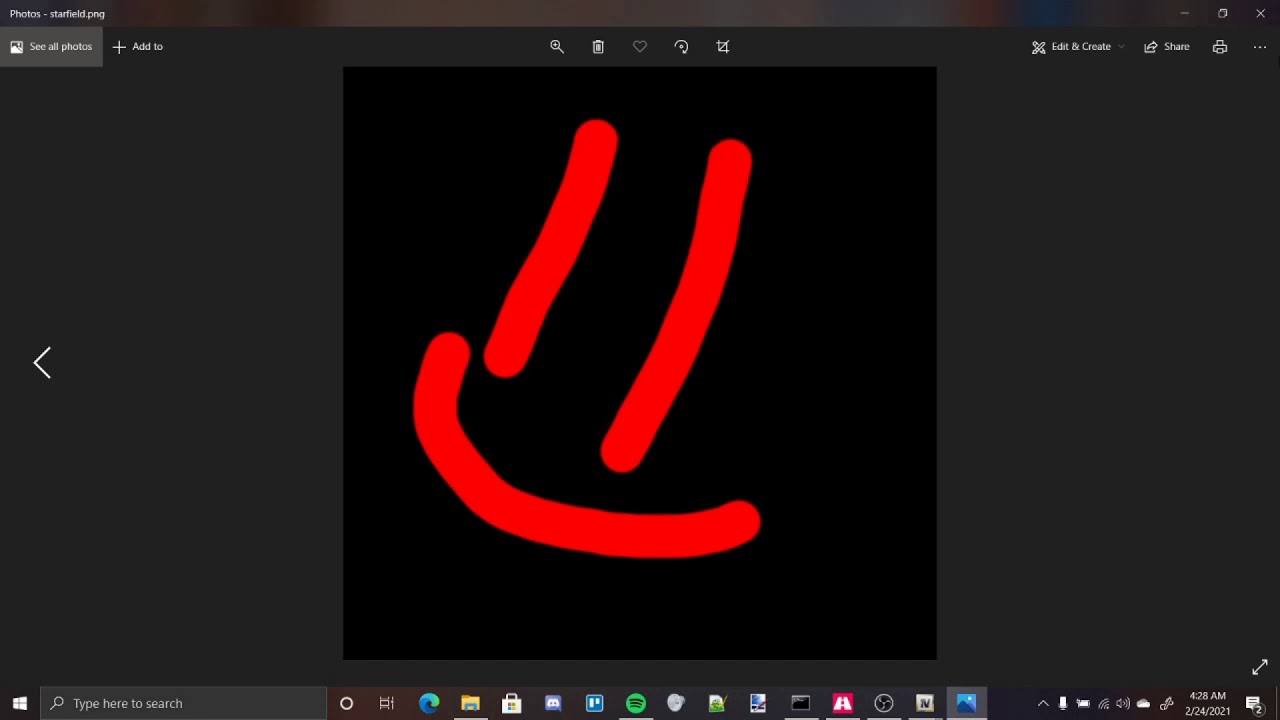The height and width of the screenshot is (720, 1280).
Task: Open notification action center
Action: point(1255,703)
